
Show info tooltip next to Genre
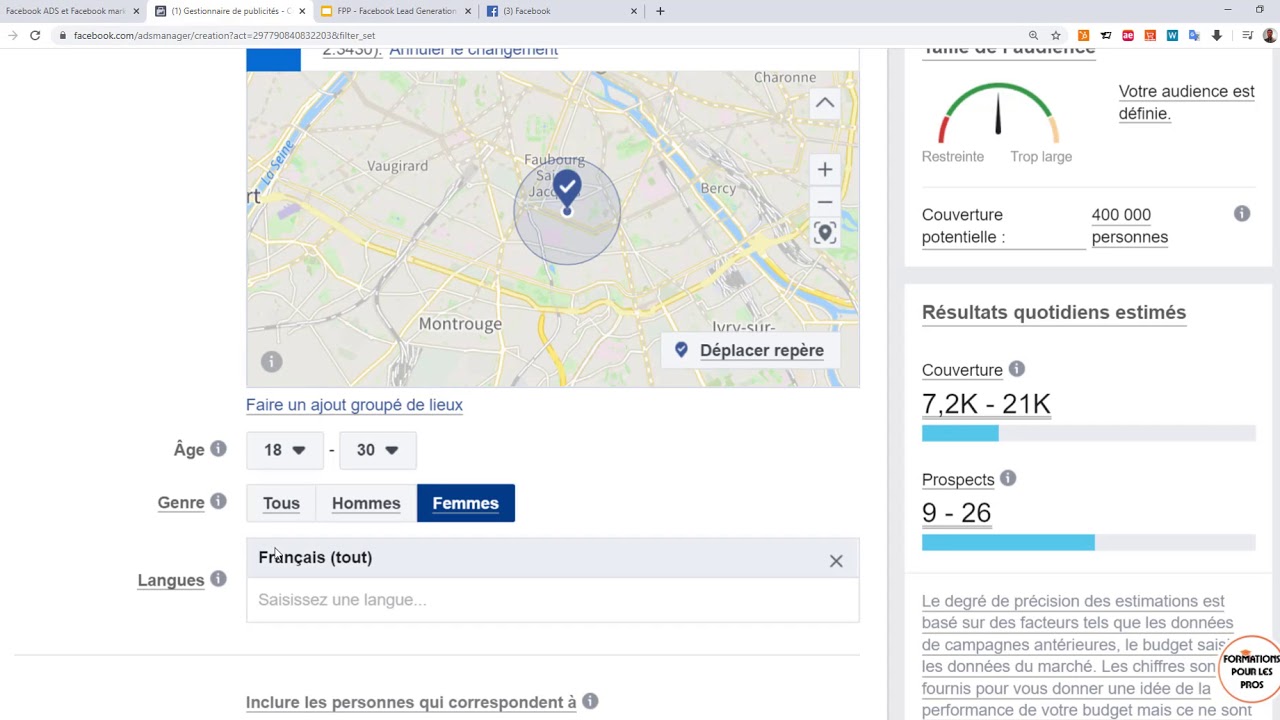[x=218, y=502]
